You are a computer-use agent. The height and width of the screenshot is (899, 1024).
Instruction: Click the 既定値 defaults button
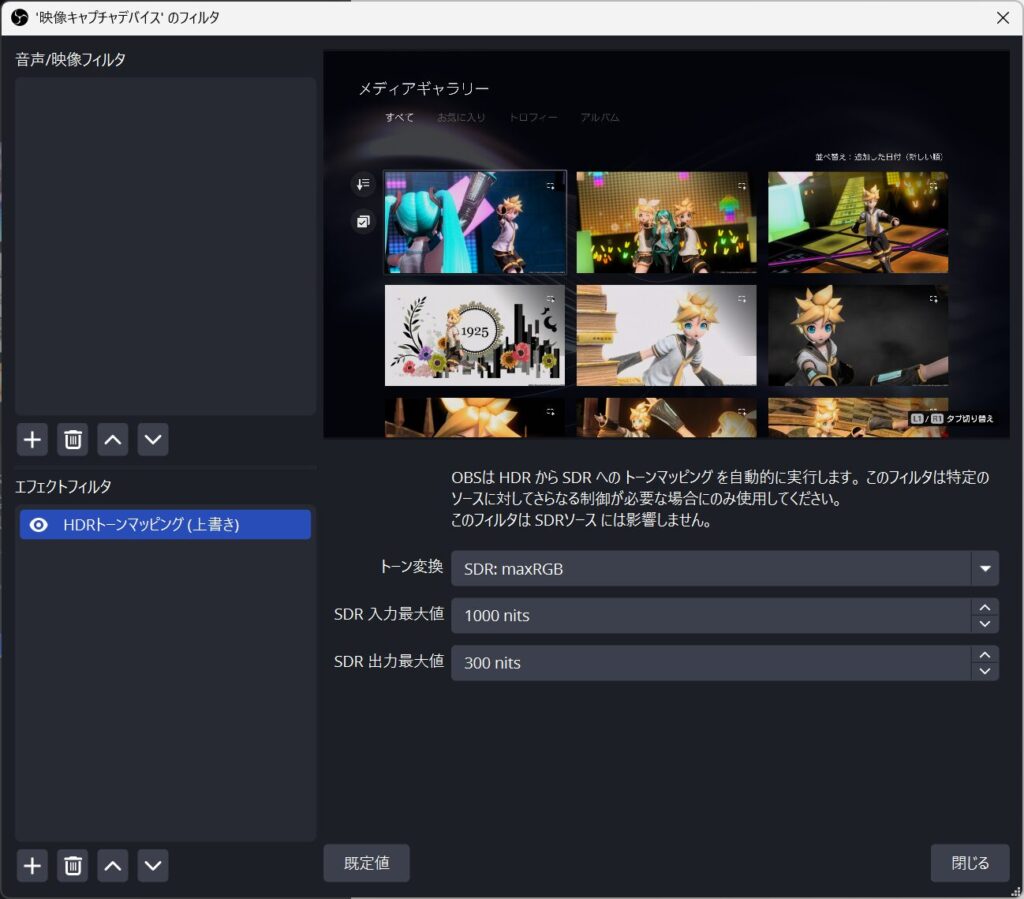366,863
